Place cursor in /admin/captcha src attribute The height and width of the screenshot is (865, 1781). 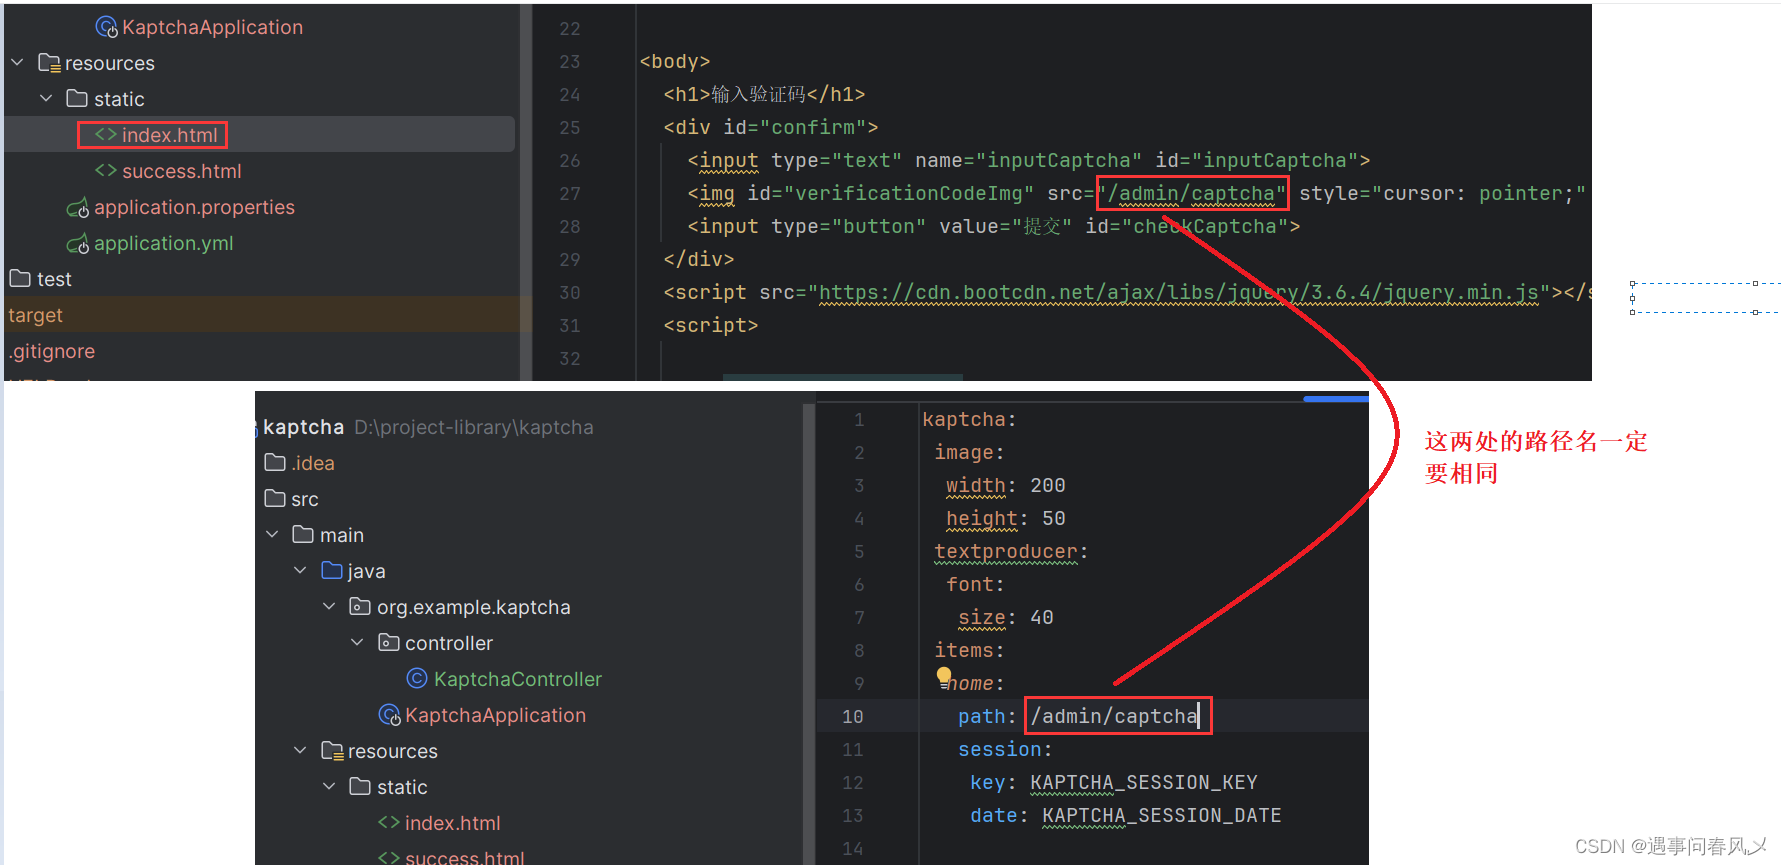[x=1191, y=193]
